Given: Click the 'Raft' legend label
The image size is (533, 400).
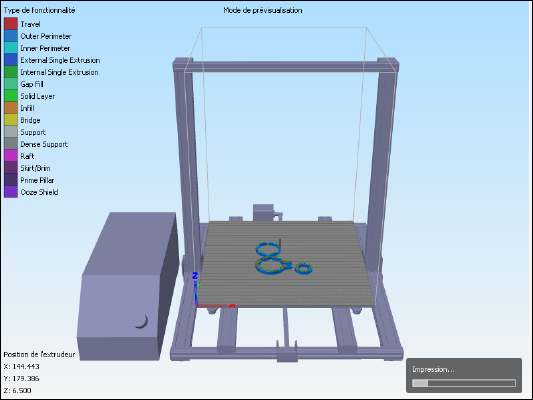Looking at the screenshot, I should [27, 156].
